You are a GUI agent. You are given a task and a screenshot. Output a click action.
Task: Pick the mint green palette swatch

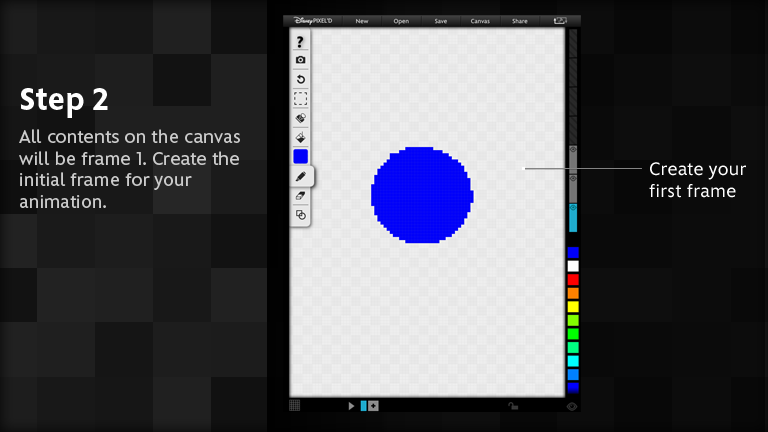click(x=573, y=347)
